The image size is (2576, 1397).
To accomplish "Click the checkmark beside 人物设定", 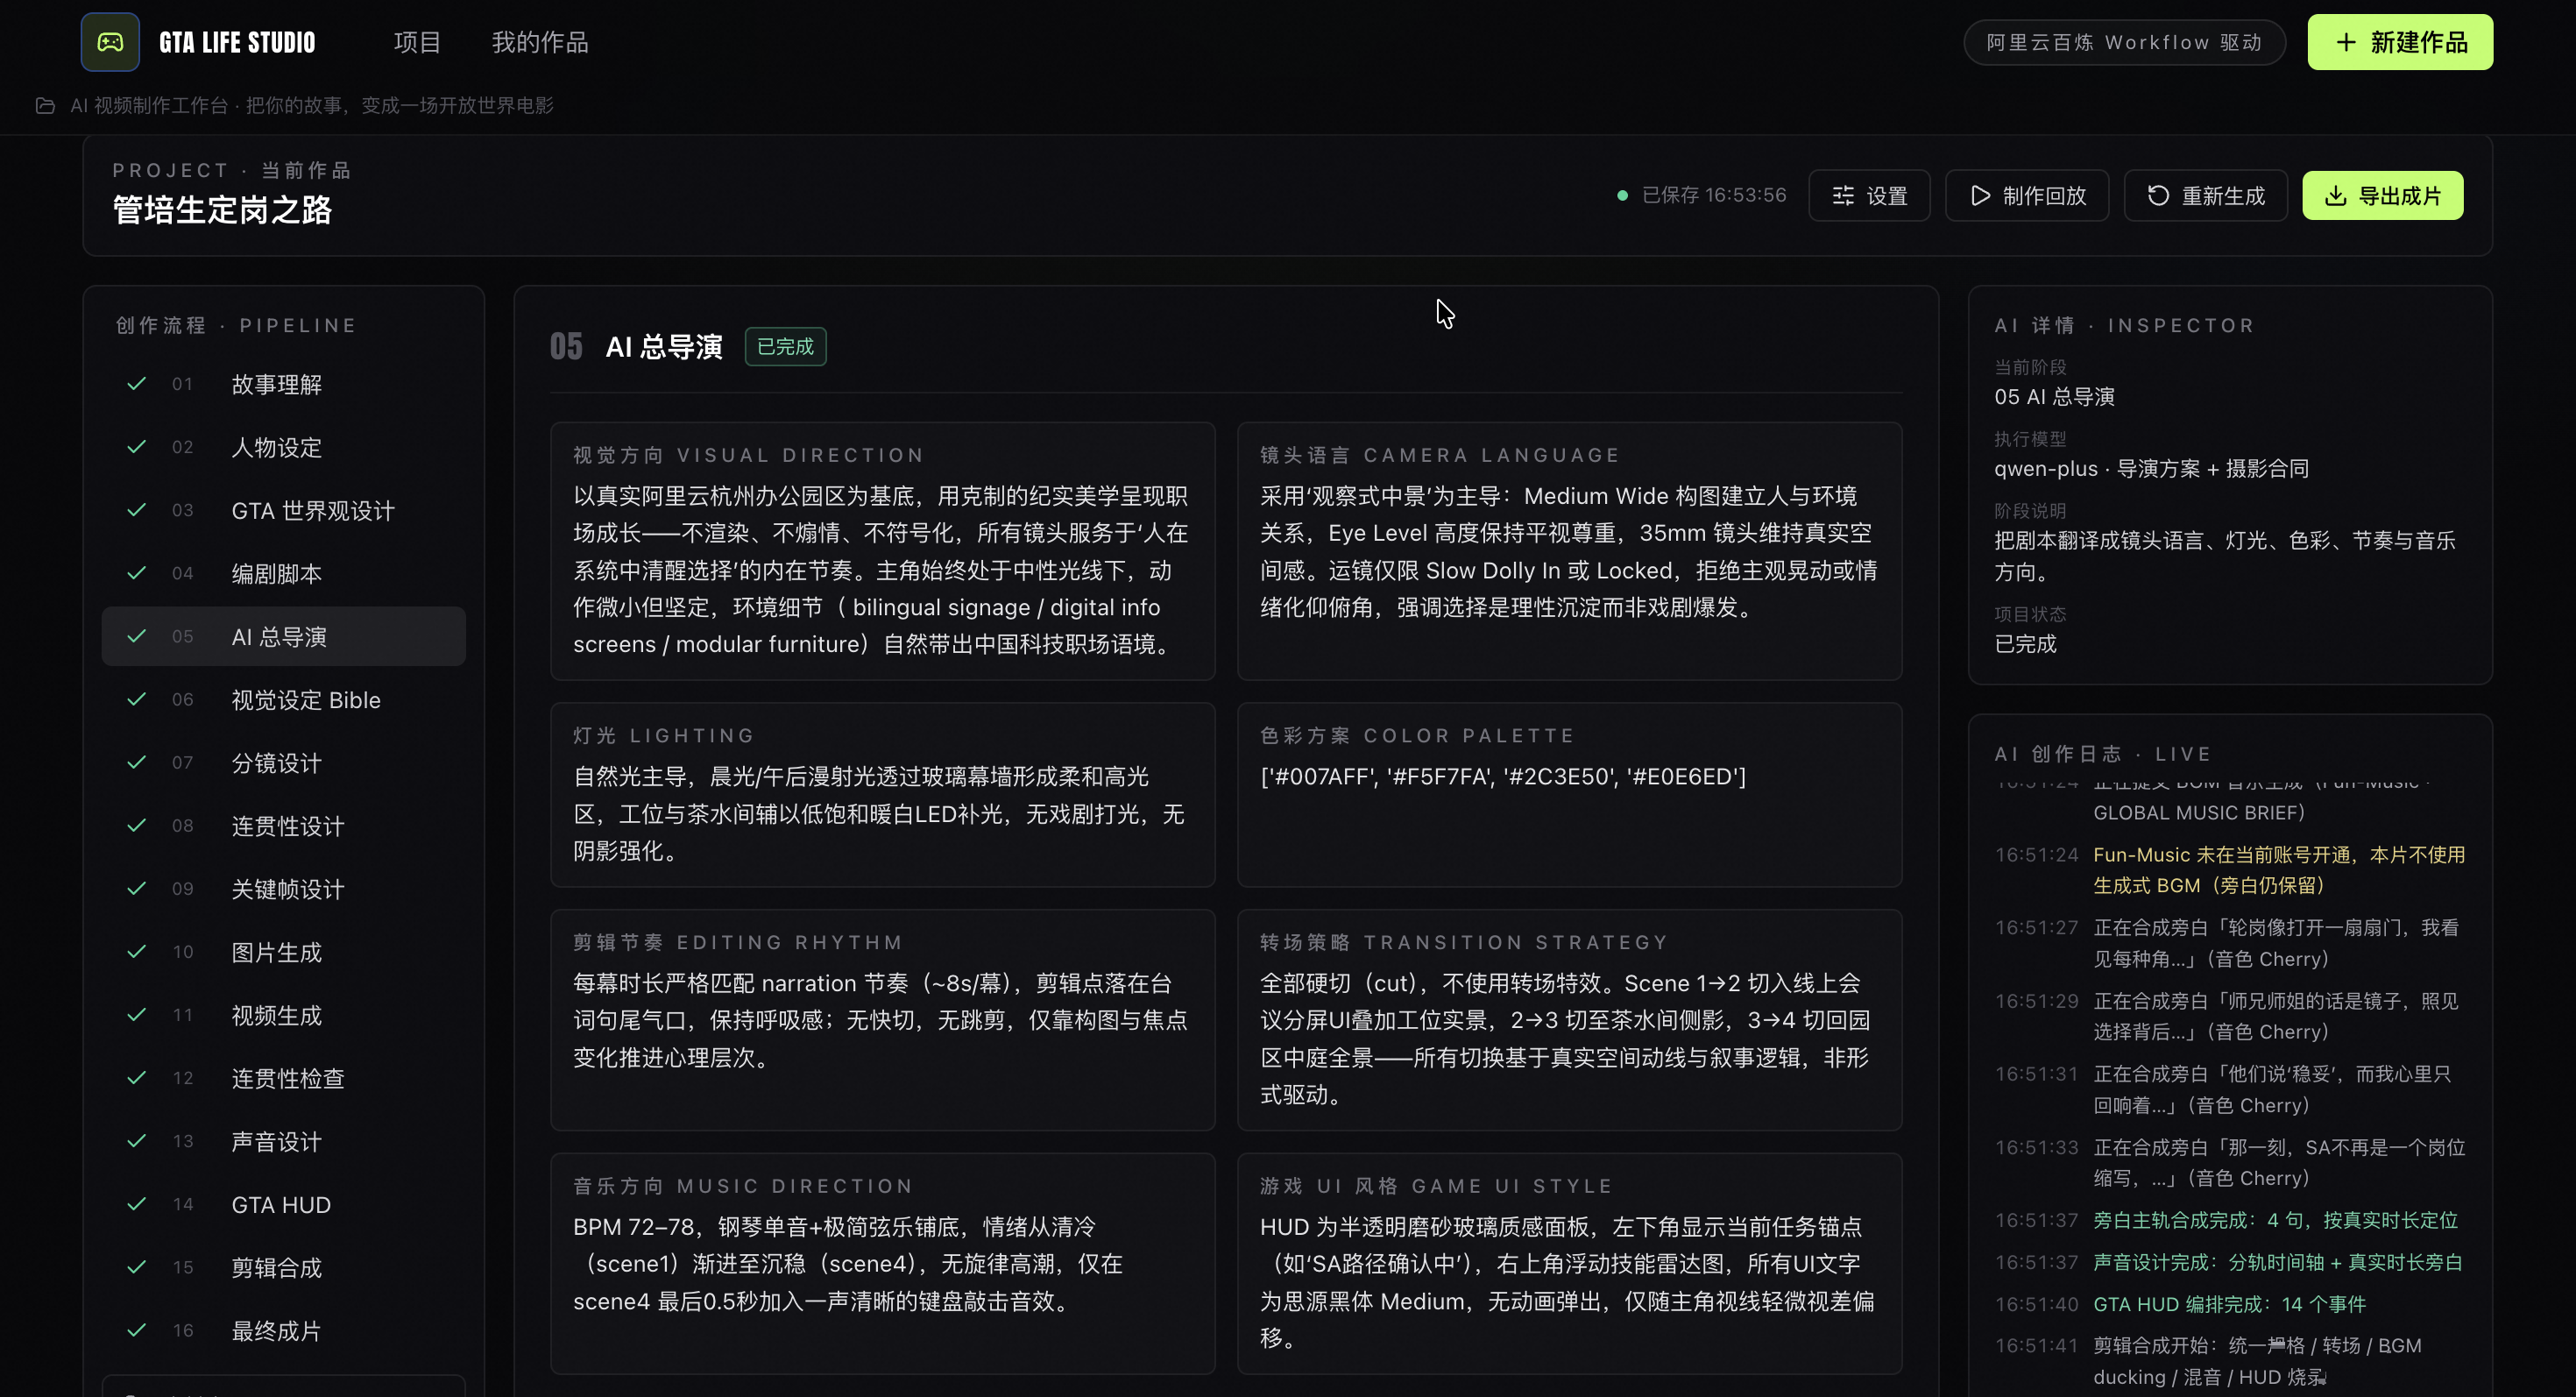I will coord(137,447).
